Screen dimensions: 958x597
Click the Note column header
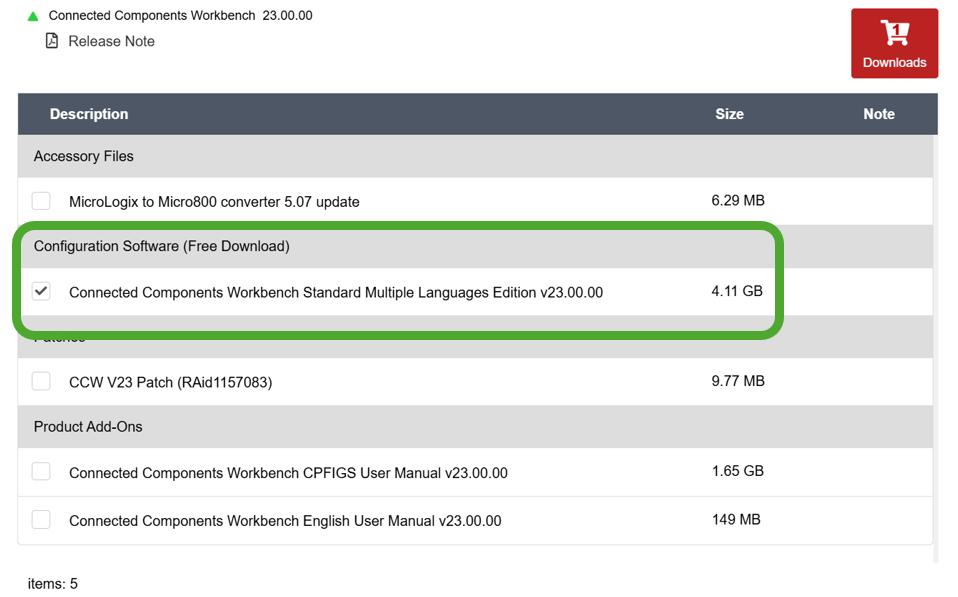pyautogui.click(x=878, y=114)
